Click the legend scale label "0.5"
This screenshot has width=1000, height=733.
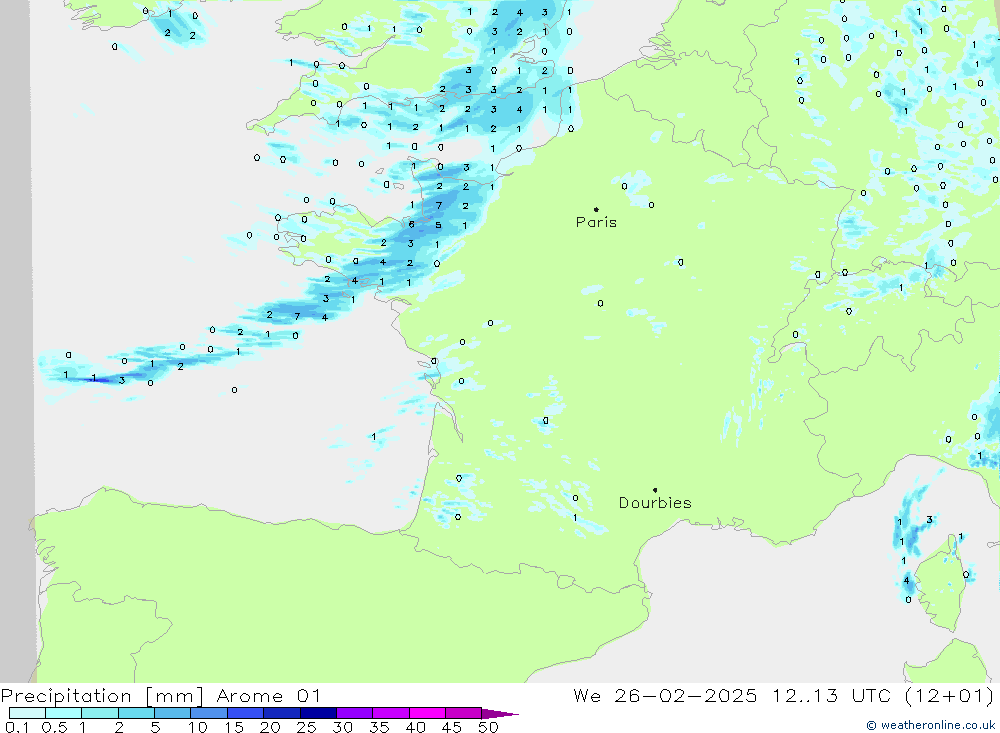[x=54, y=727]
